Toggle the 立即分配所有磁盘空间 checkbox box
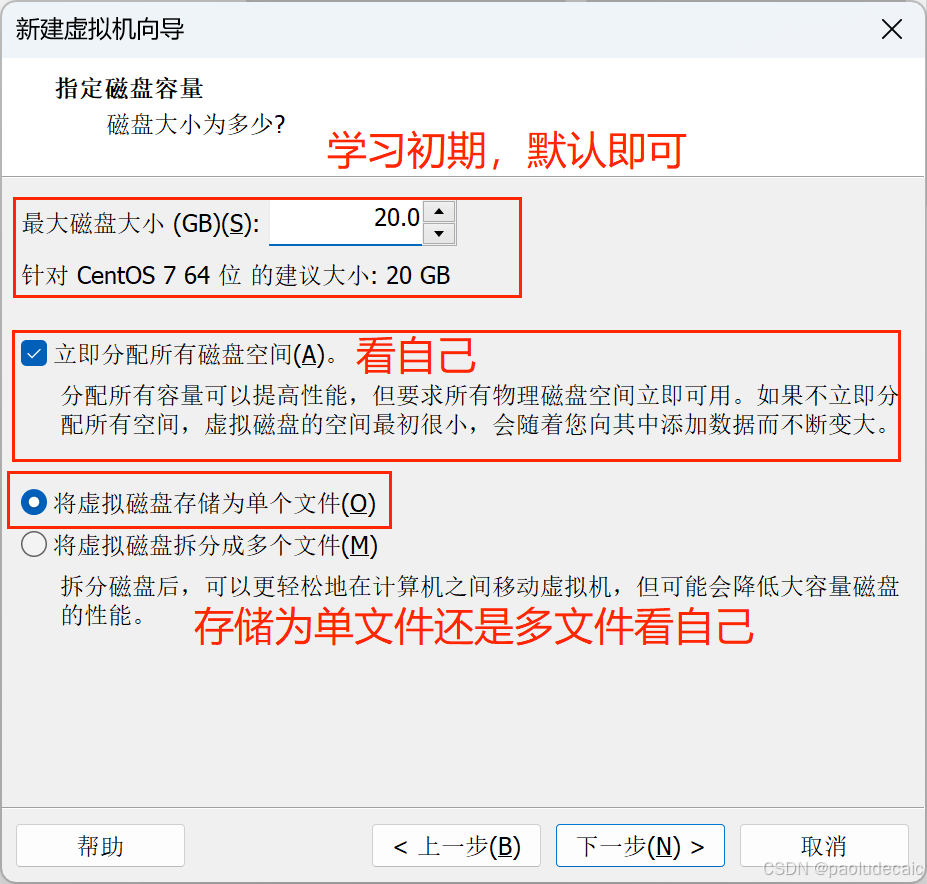The height and width of the screenshot is (884, 927). [34, 354]
